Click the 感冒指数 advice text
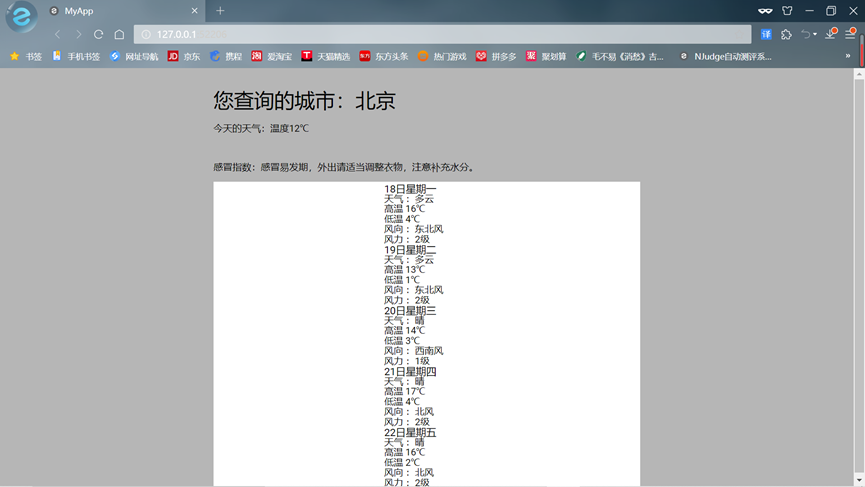This screenshot has width=865, height=487. pyautogui.click(x=345, y=167)
